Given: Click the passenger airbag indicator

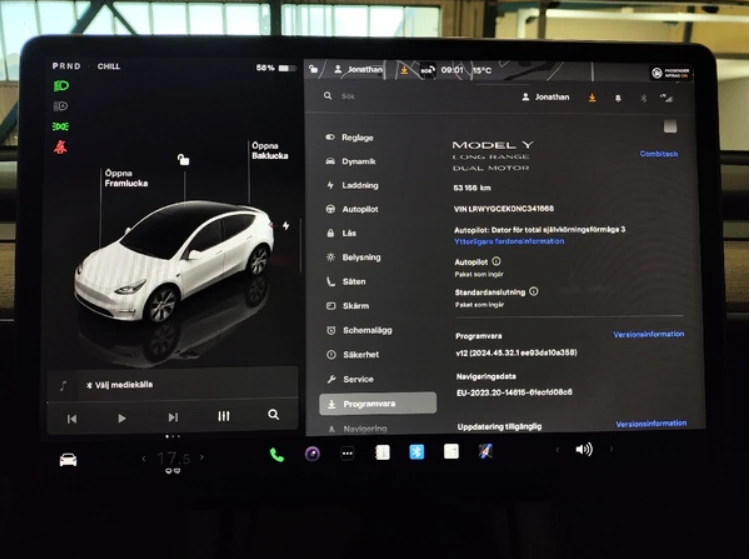Looking at the screenshot, I should [670, 73].
